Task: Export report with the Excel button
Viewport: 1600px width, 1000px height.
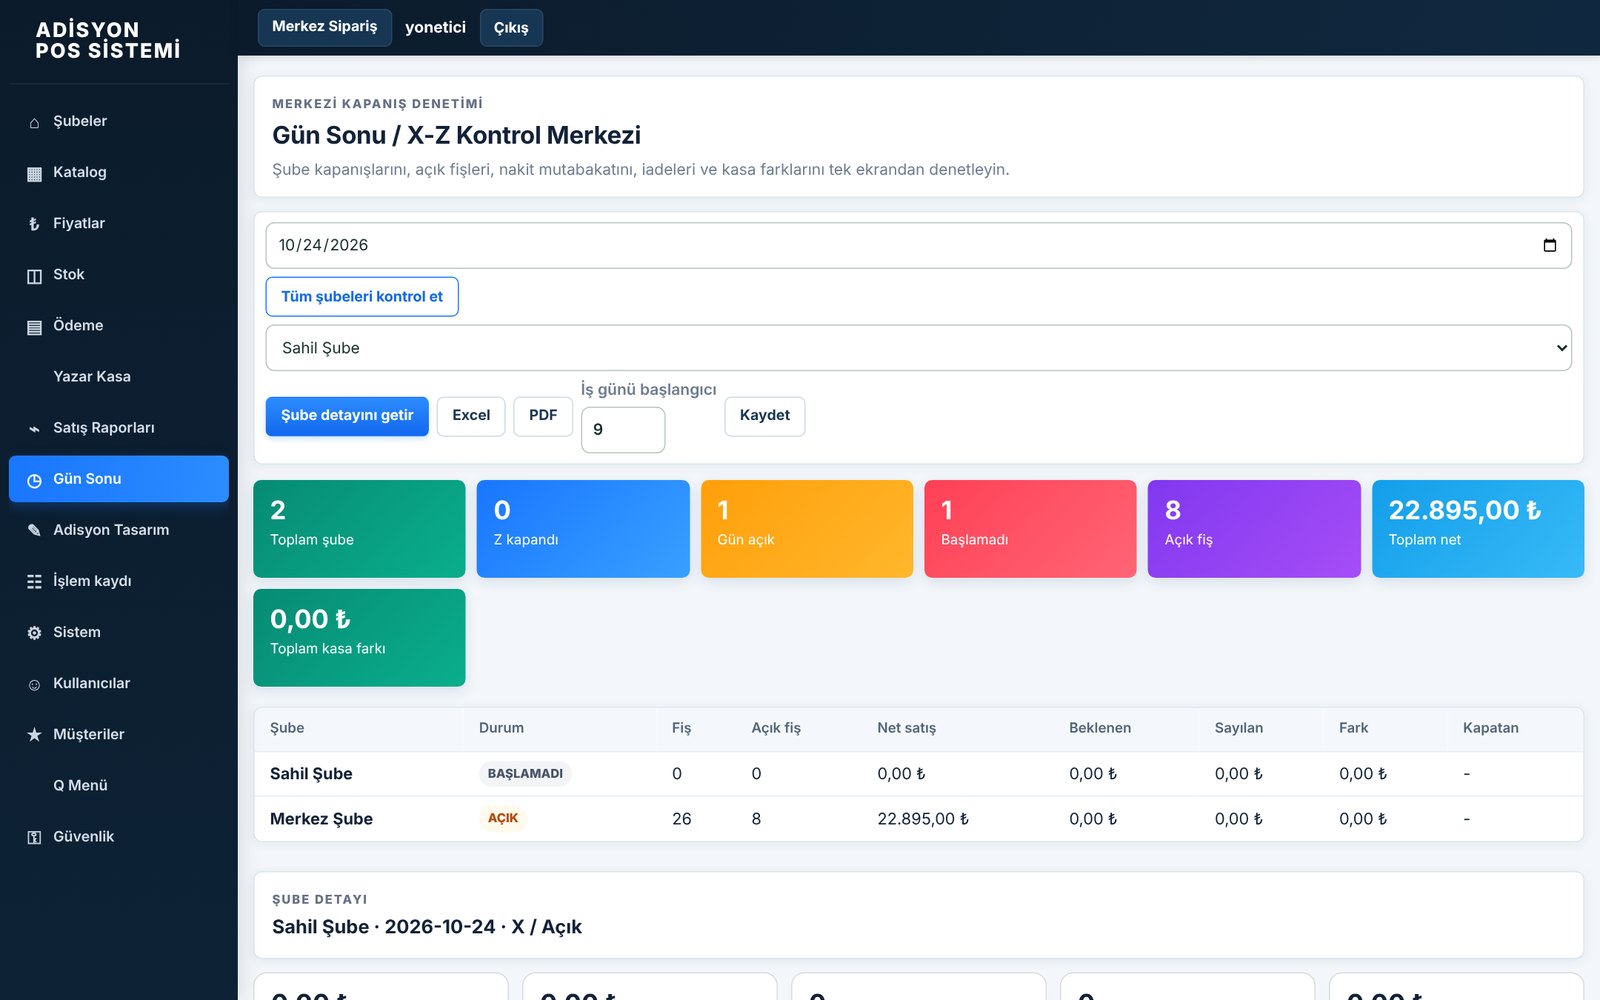Action: [471, 416]
